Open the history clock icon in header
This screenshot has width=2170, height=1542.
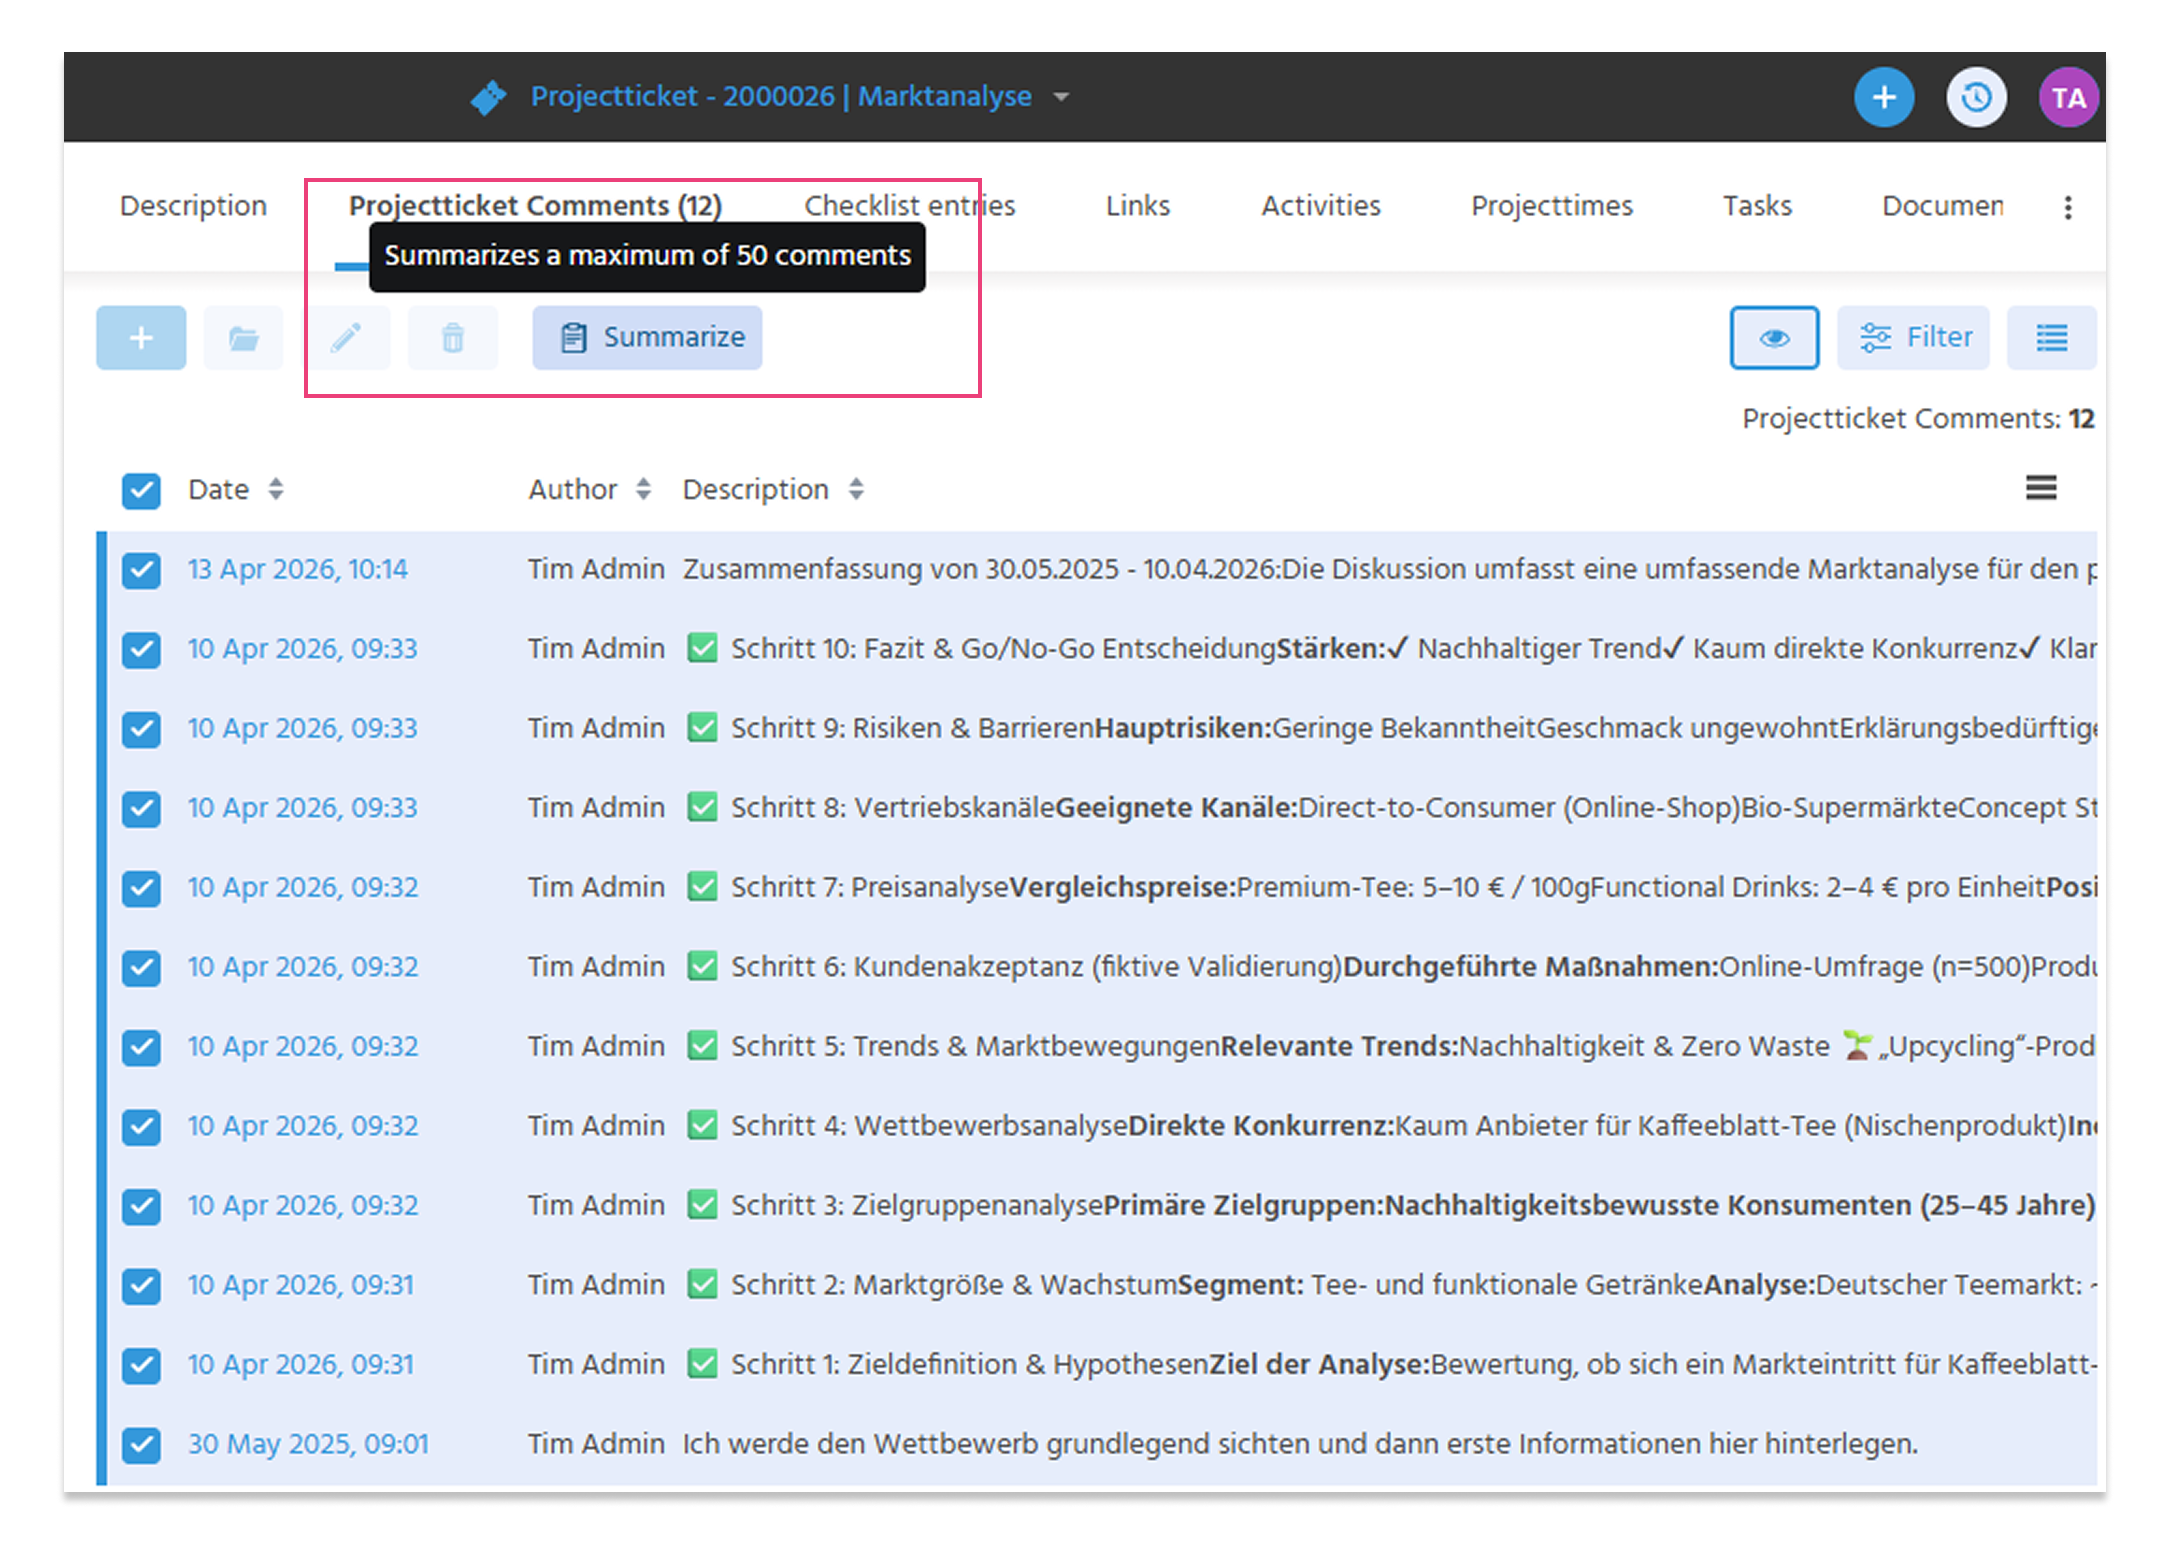(x=1975, y=97)
